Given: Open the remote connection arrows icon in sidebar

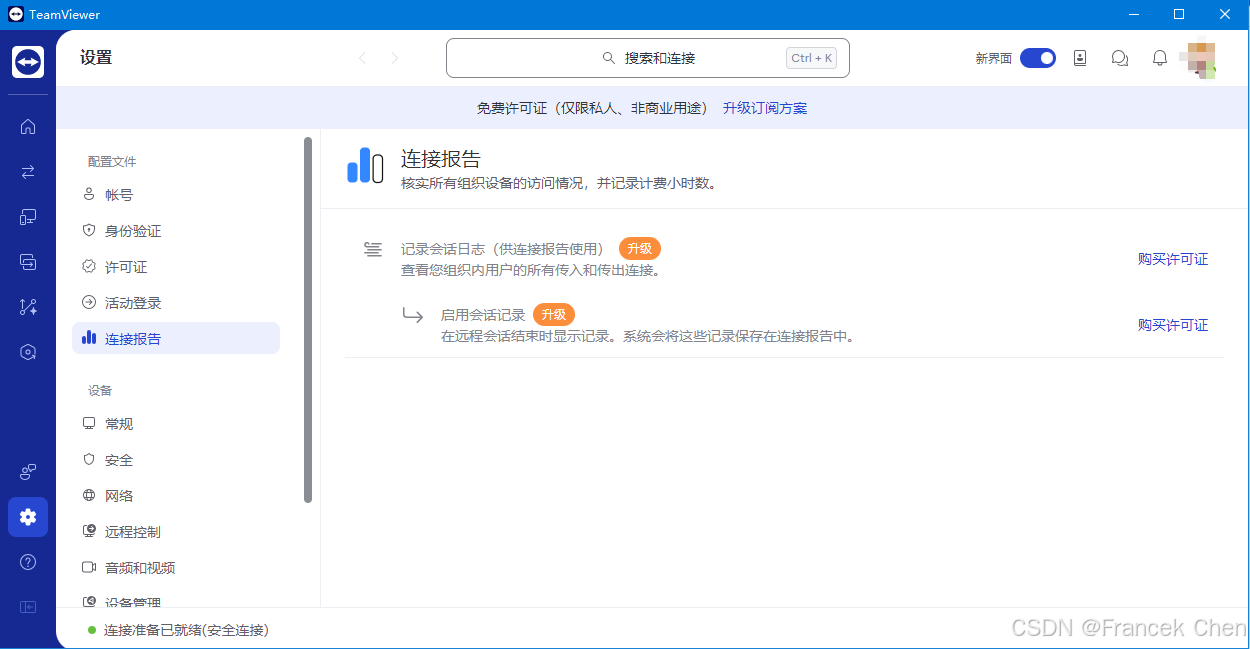Looking at the screenshot, I should coord(28,172).
